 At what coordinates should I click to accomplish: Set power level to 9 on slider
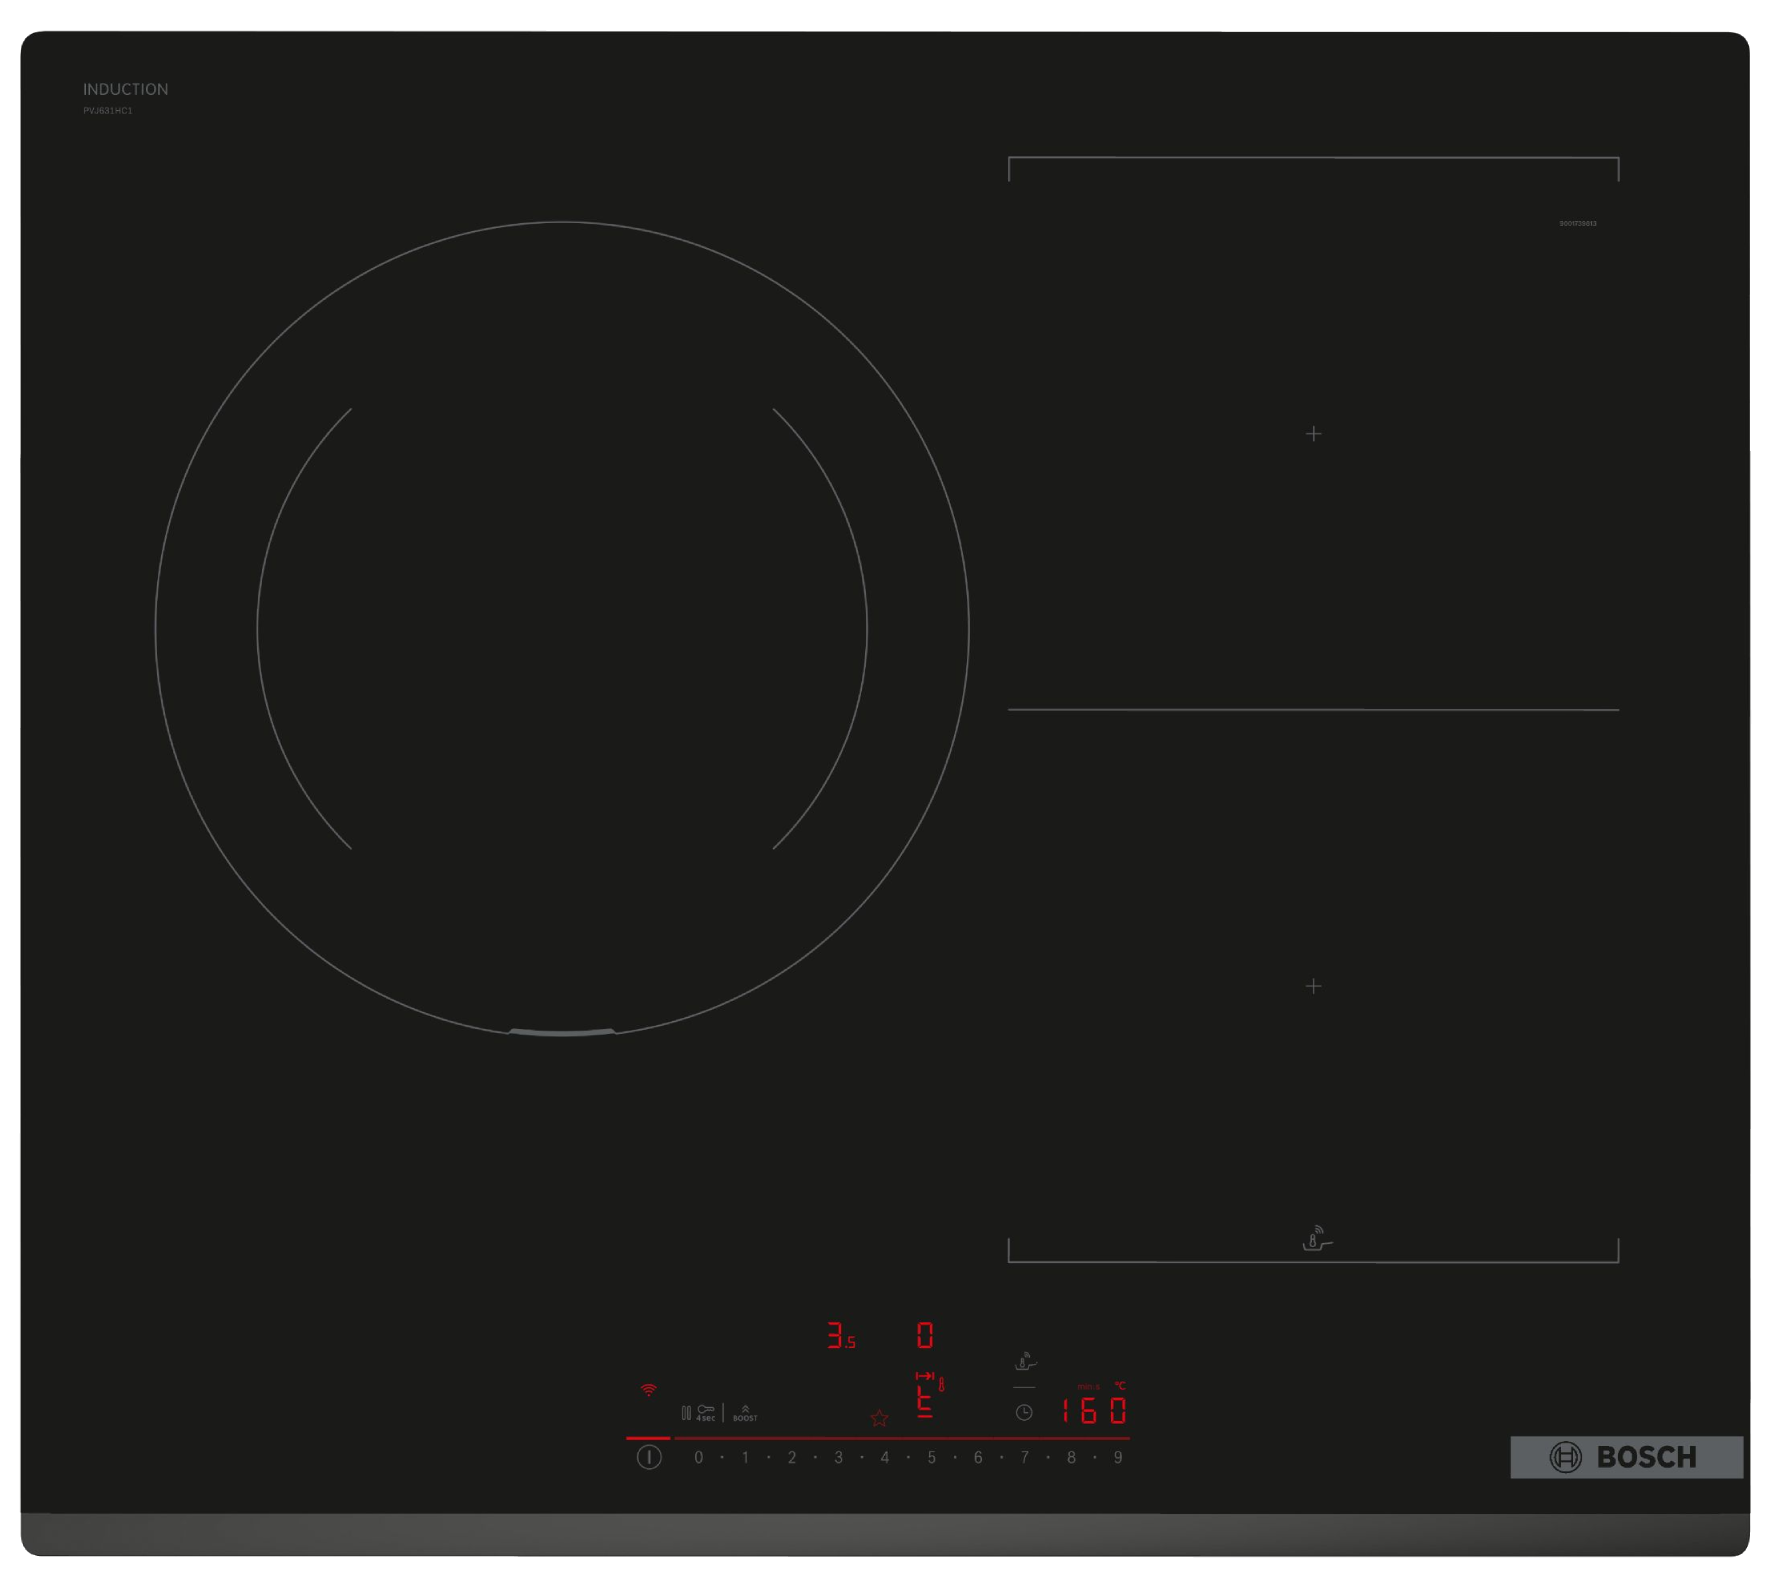coord(1118,1458)
